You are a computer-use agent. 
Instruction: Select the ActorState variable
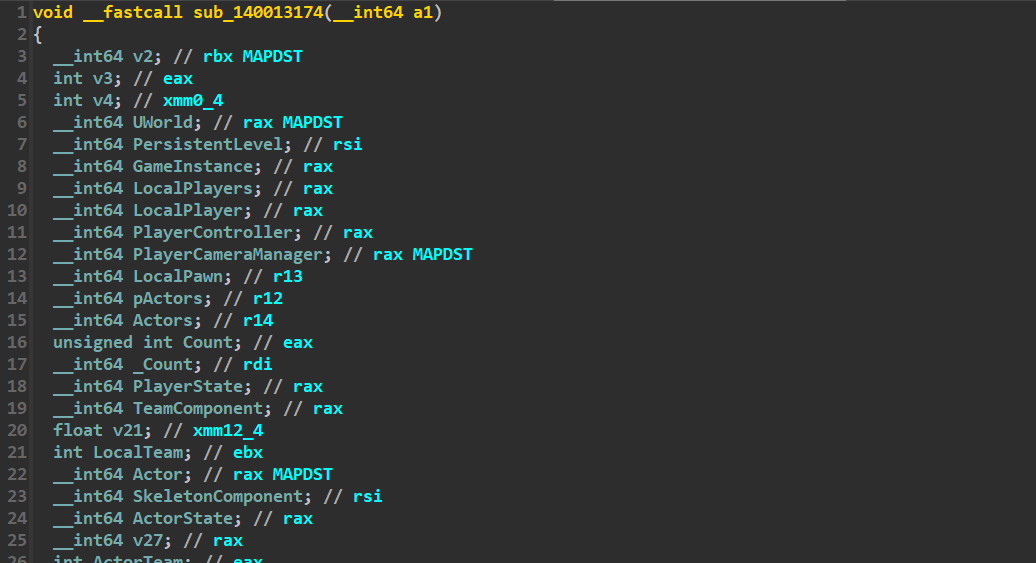182,518
